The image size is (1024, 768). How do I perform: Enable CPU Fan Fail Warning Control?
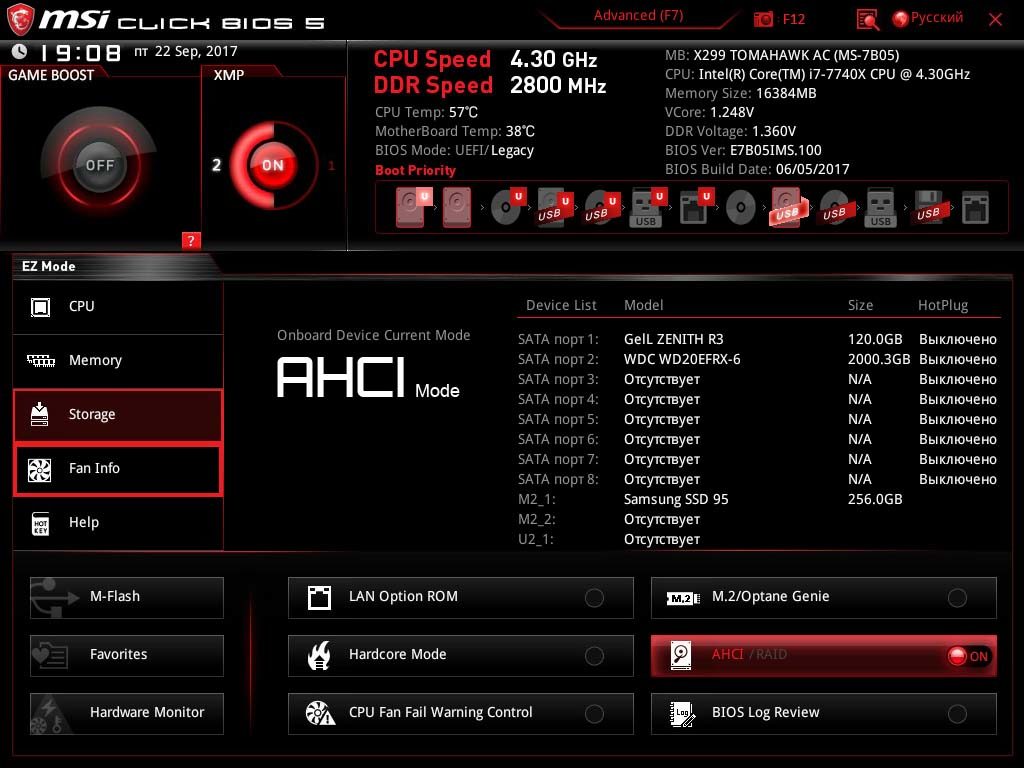point(460,713)
